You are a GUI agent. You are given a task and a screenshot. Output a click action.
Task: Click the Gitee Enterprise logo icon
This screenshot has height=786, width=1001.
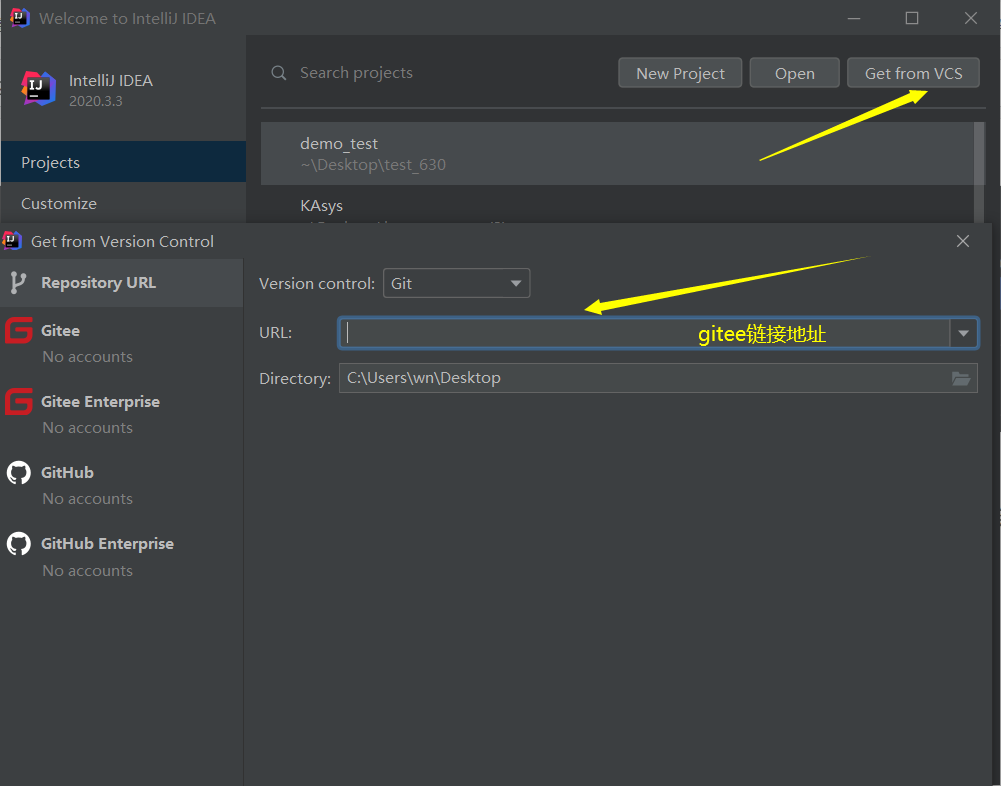tap(19, 402)
